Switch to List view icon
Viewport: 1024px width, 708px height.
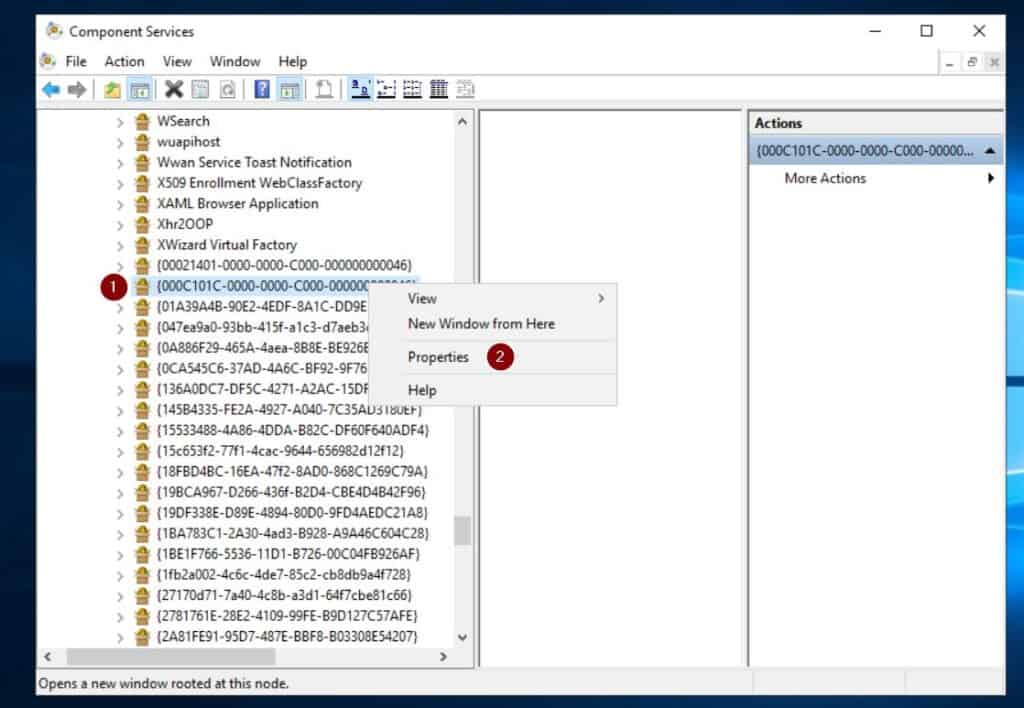tap(412, 89)
